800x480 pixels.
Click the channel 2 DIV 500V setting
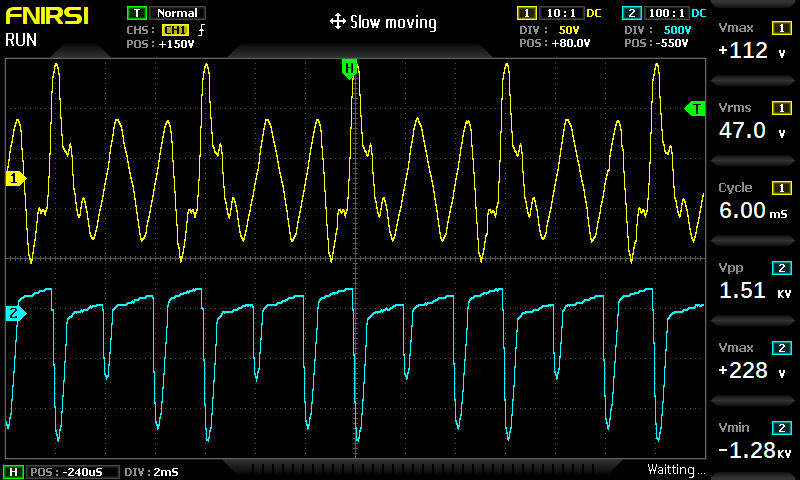(661, 30)
